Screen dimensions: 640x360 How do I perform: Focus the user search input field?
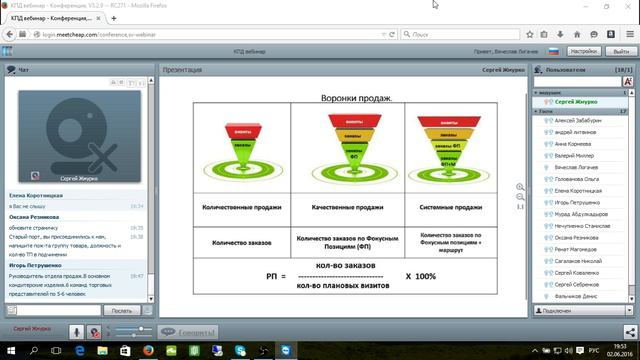pos(577,82)
